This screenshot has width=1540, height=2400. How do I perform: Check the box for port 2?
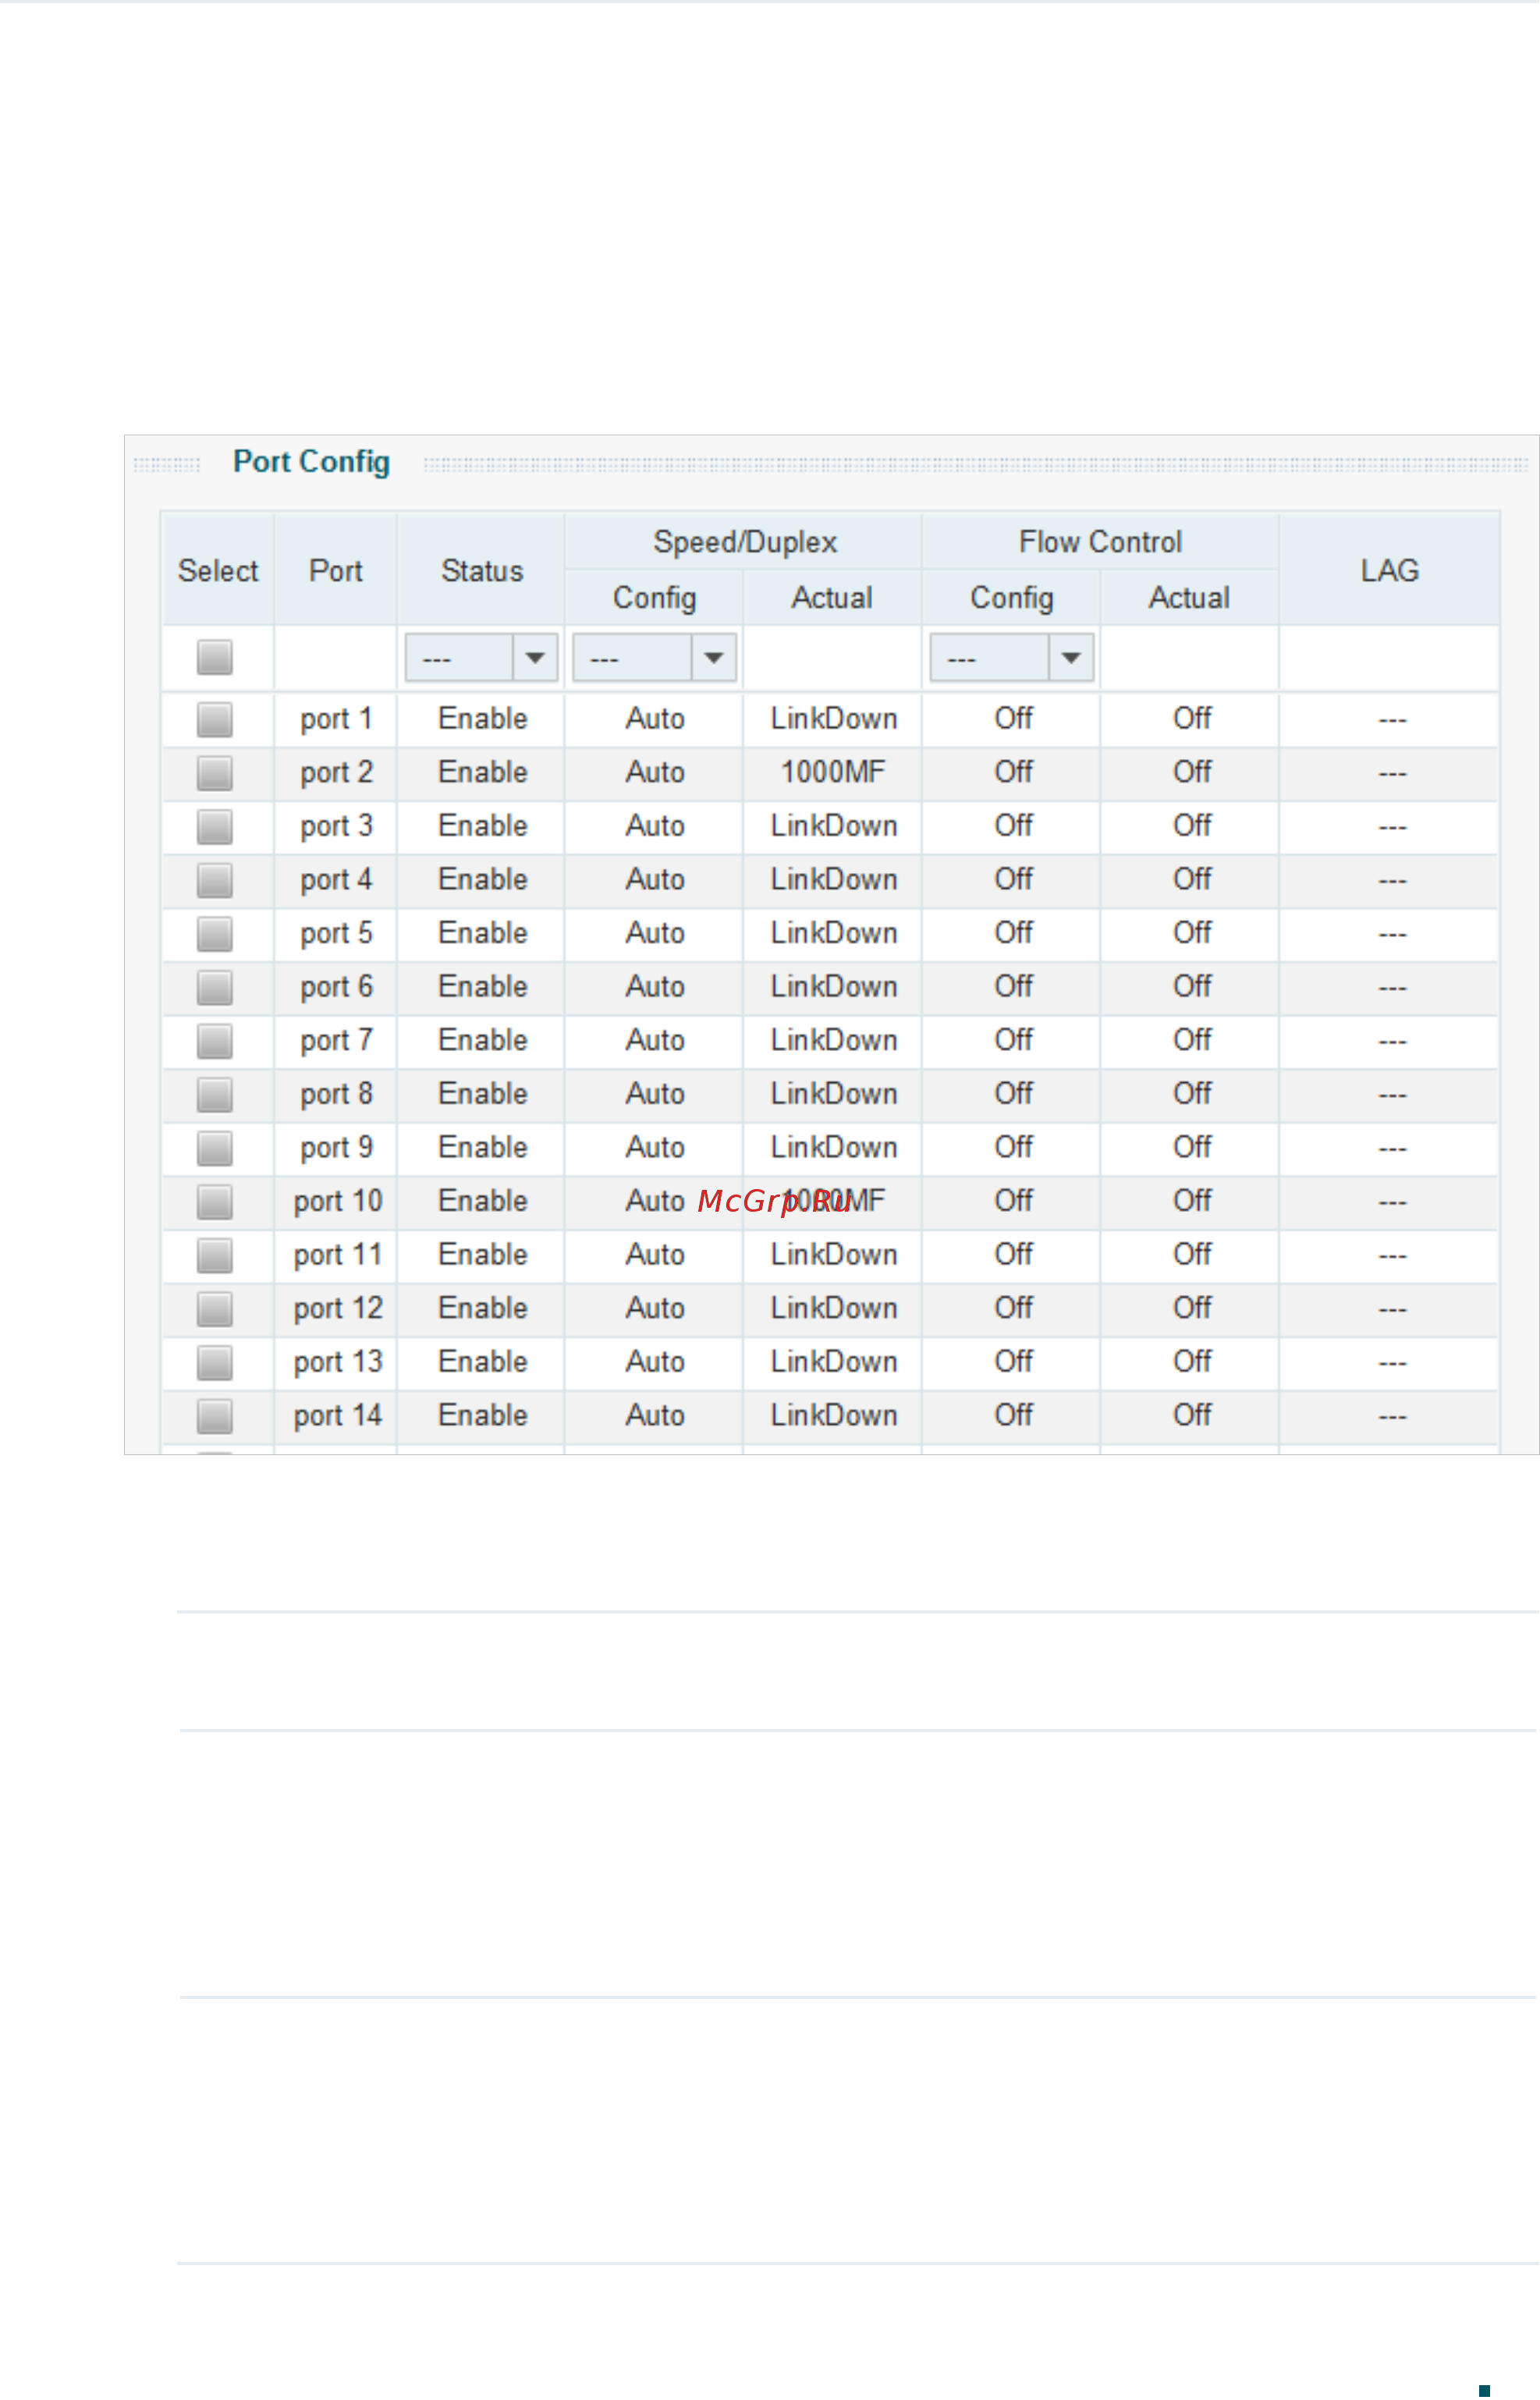215,773
